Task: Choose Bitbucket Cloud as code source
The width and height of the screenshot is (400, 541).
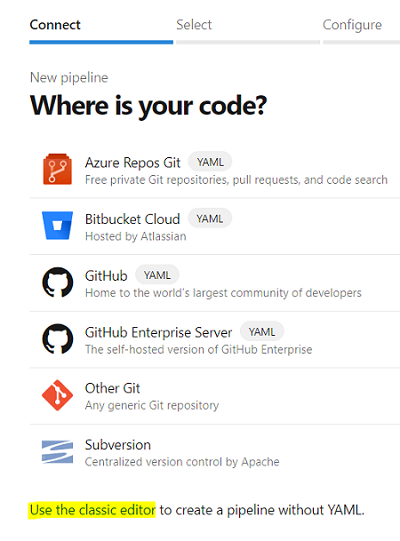Action: pyautogui.click(x=215, y=226)
